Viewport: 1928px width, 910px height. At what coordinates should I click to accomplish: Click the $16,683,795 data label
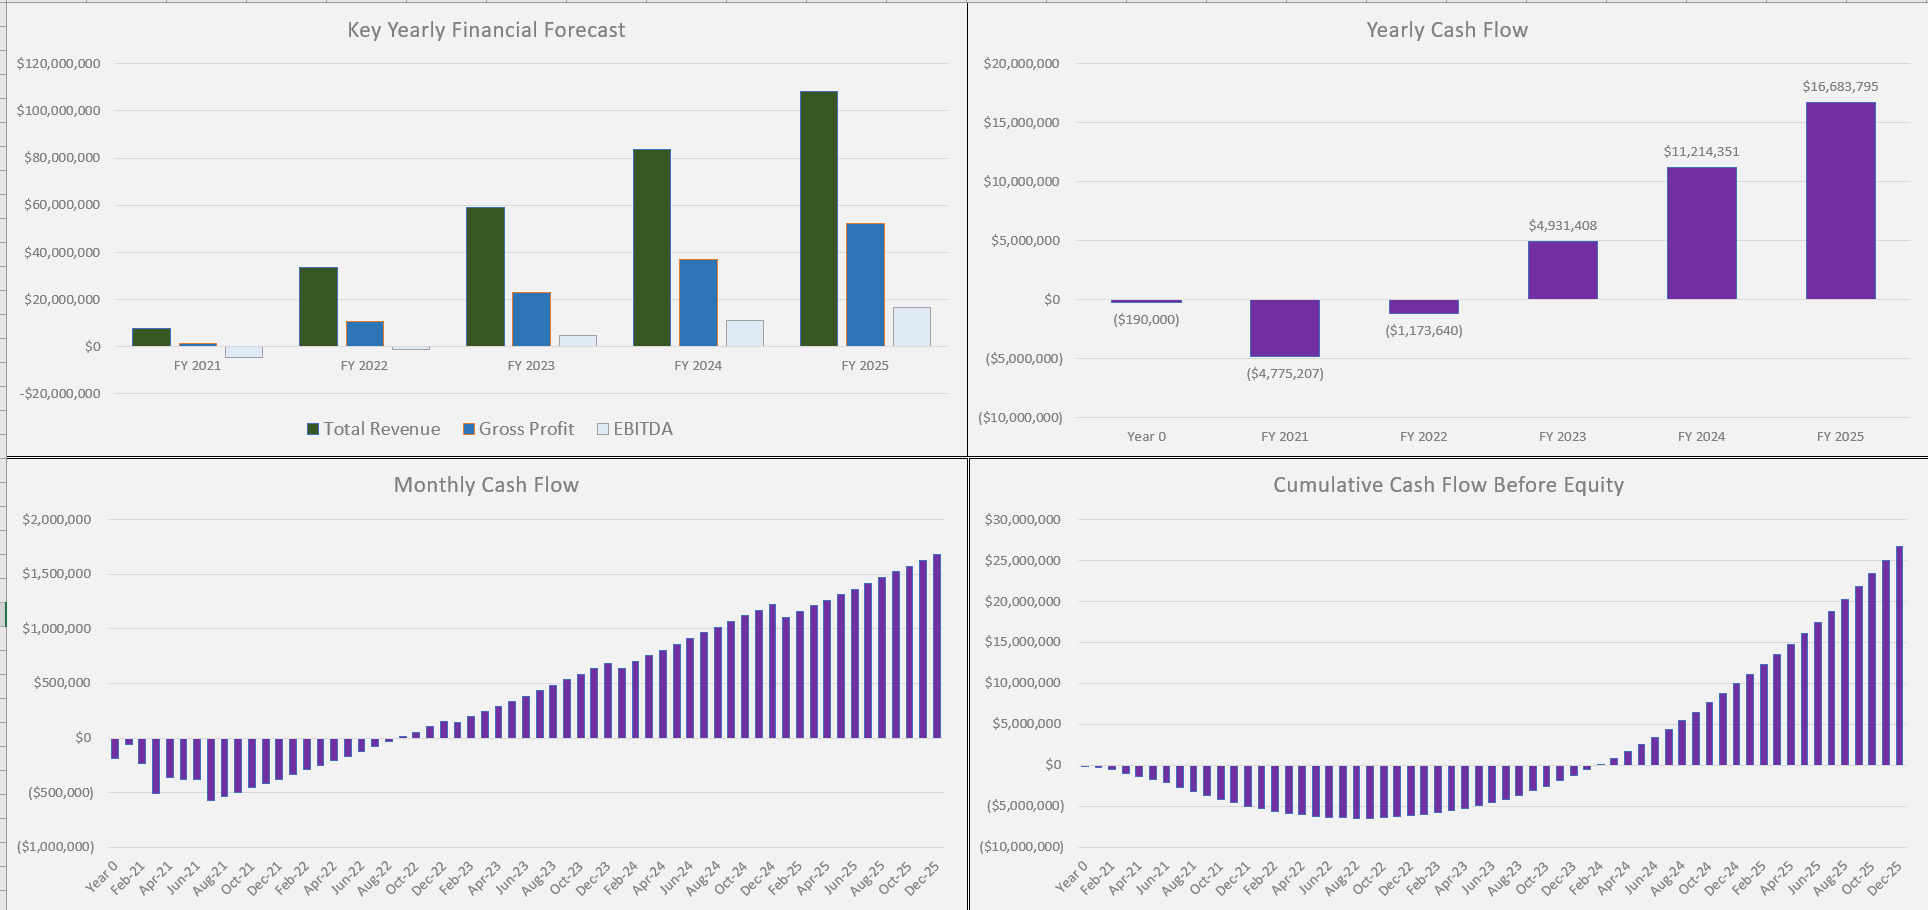click(x=1840, y=86)
